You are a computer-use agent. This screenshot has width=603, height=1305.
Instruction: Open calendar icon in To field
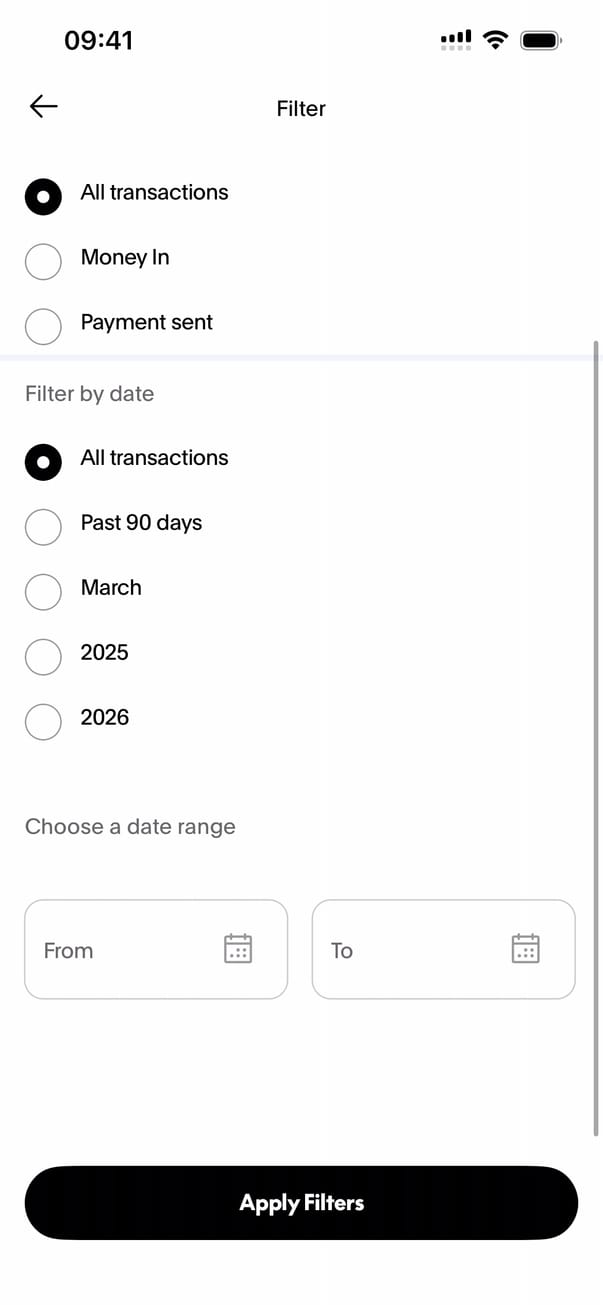click(525, 949)
